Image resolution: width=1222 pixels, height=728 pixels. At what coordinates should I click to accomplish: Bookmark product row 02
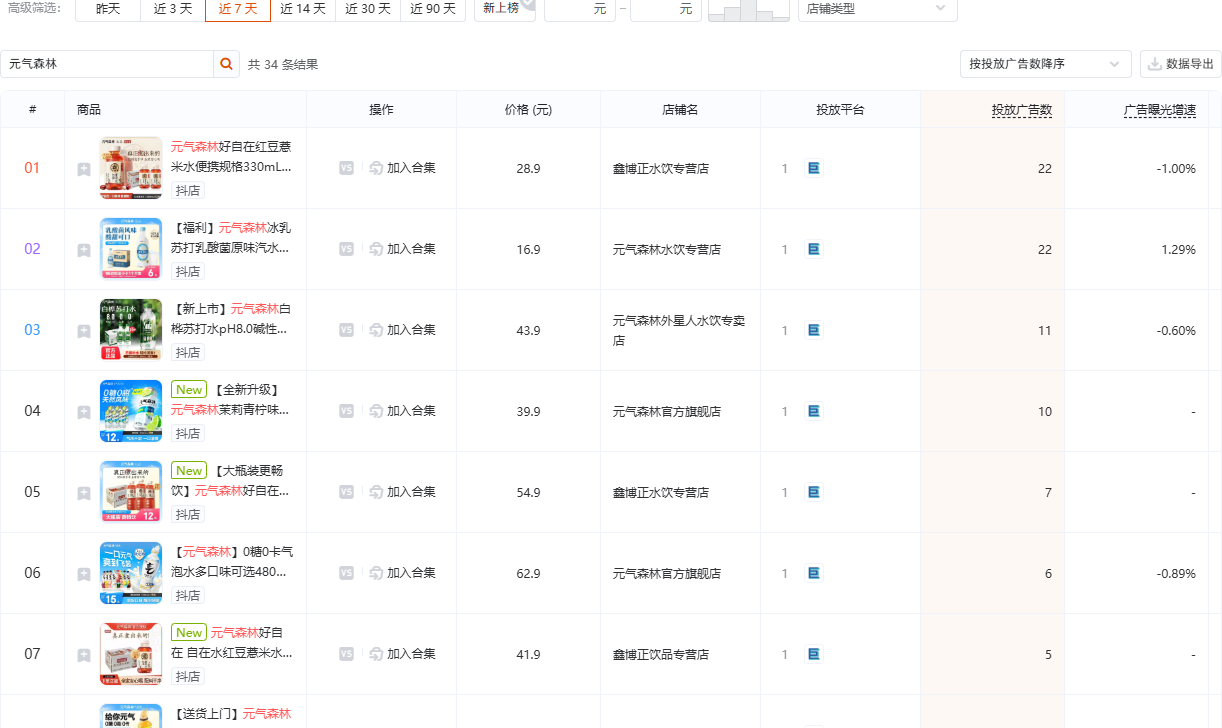pyautogui.click(x=84, y=250)
